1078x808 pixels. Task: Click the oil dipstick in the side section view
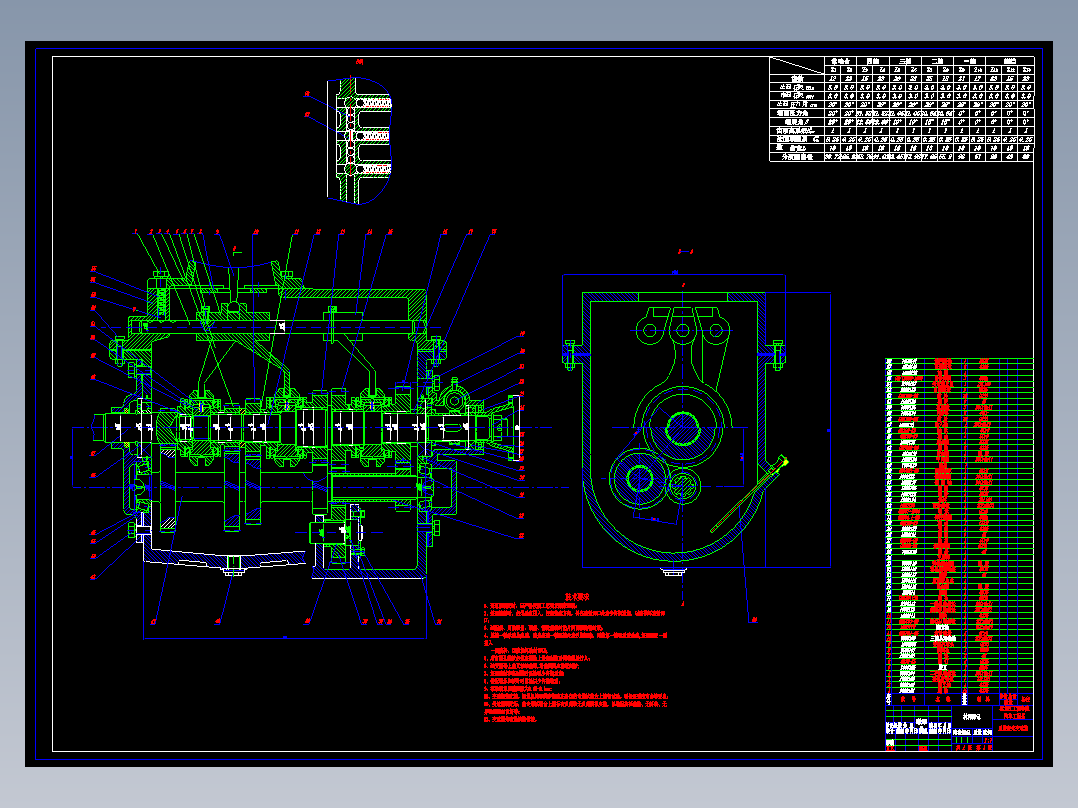pos(750,494)
